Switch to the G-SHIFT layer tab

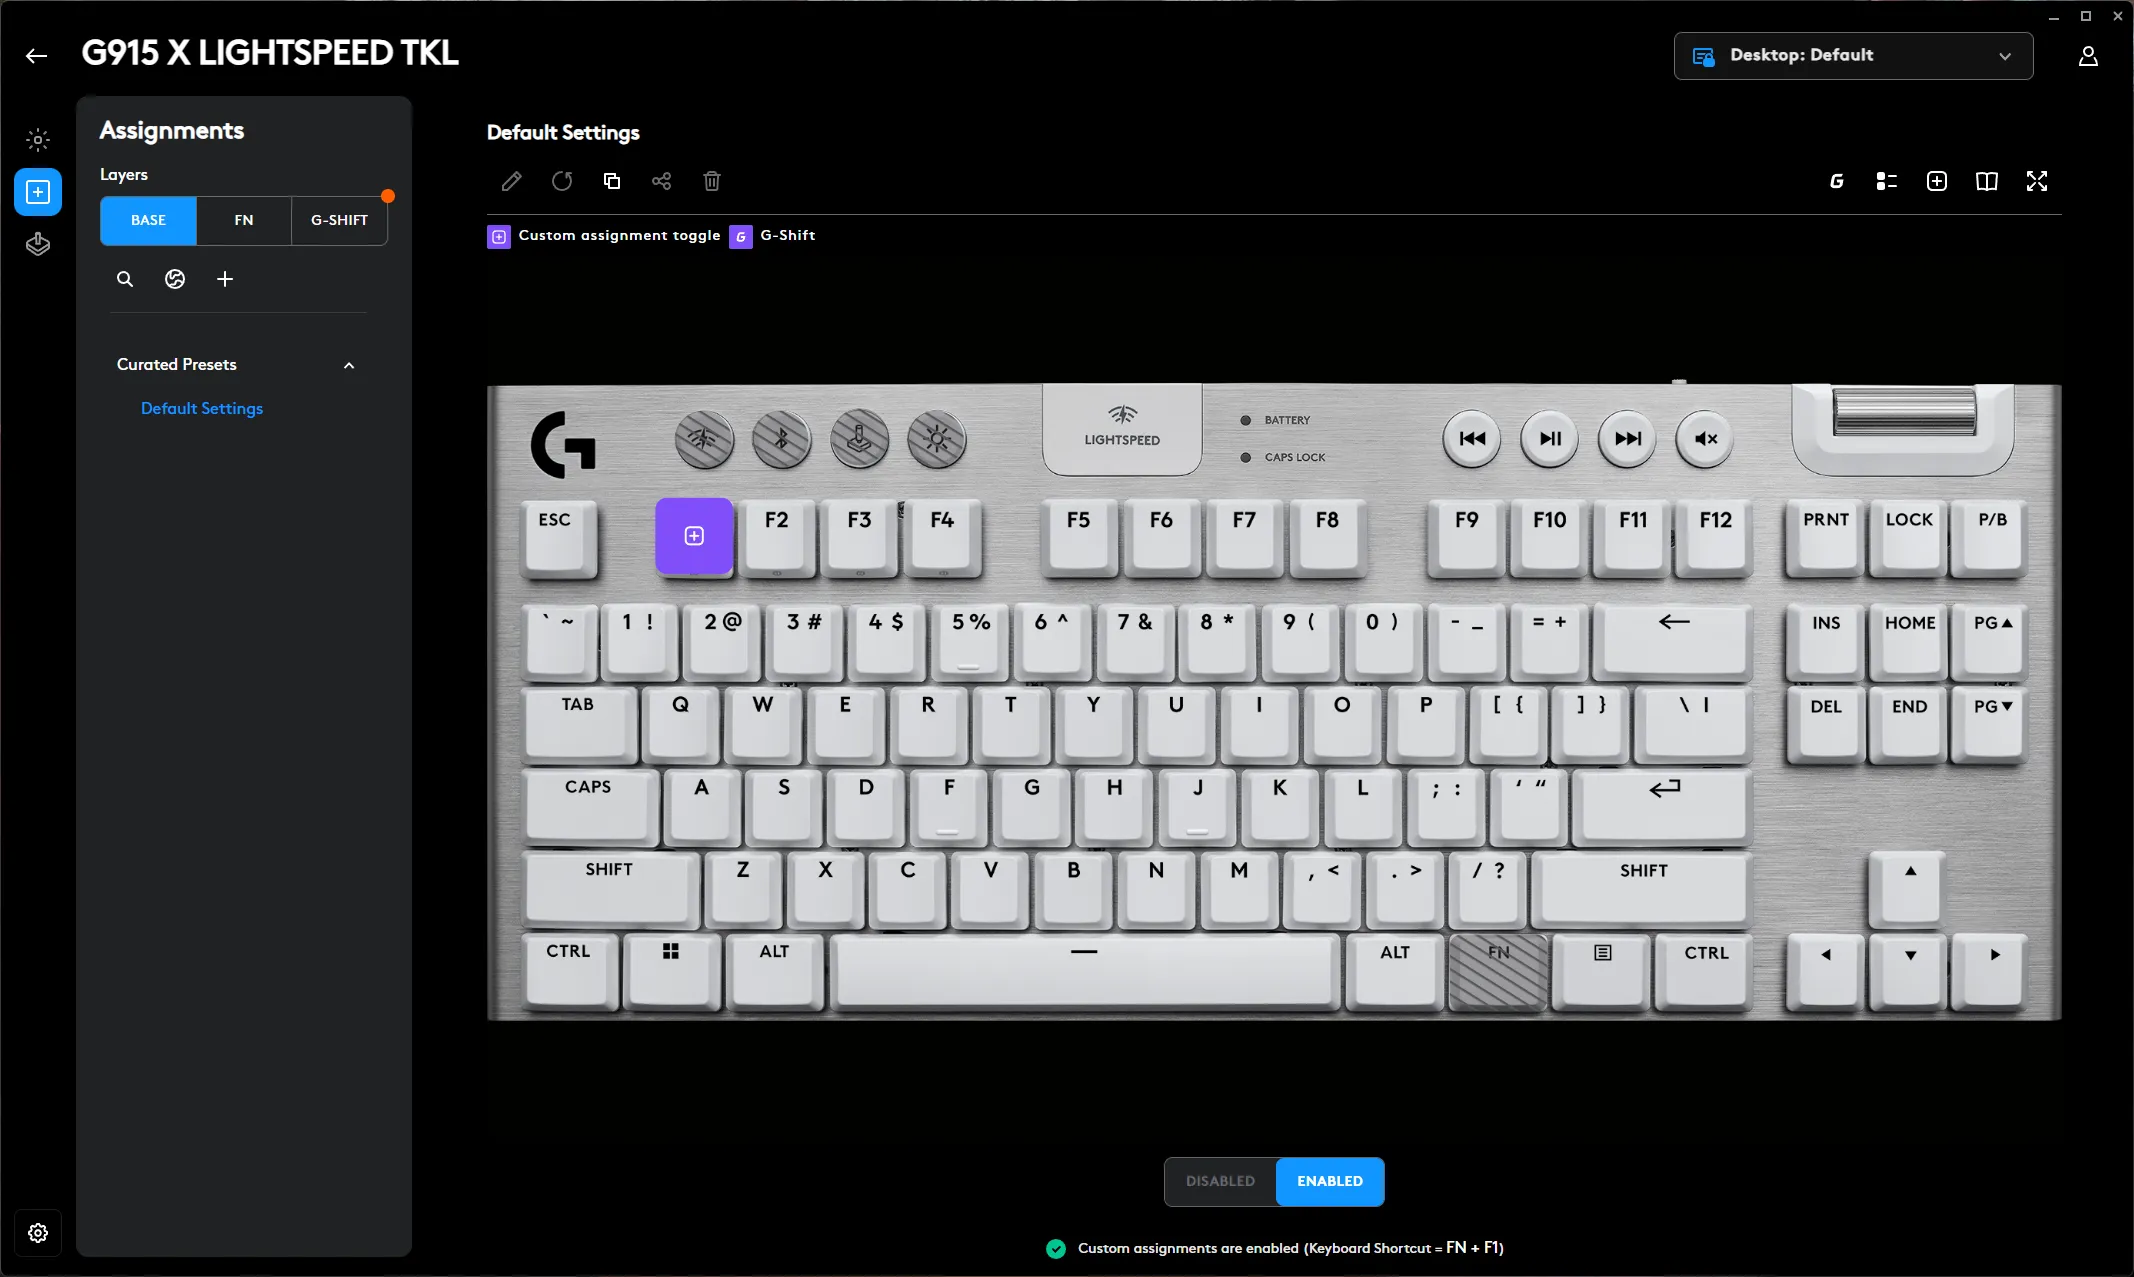339,220
